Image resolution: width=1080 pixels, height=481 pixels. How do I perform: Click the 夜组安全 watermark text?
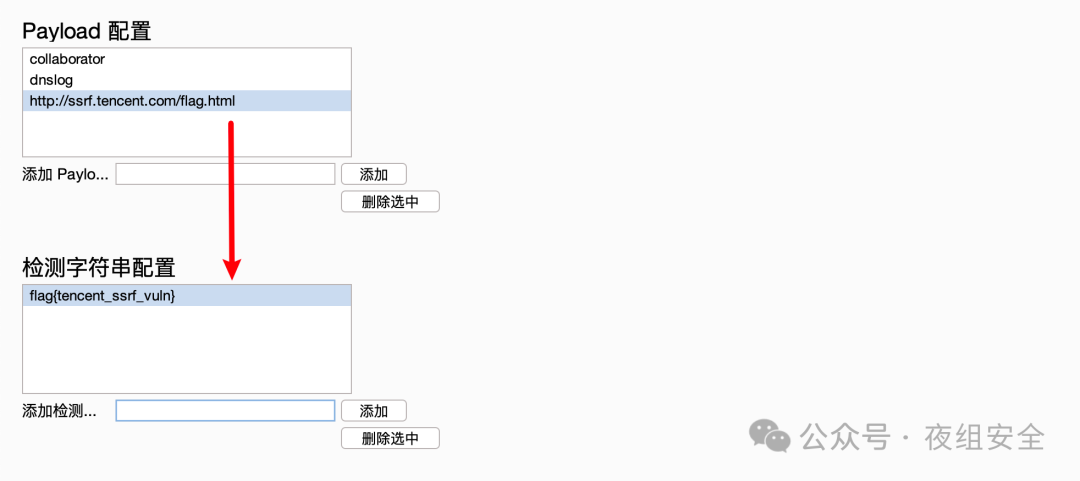[x=984, y=437]
